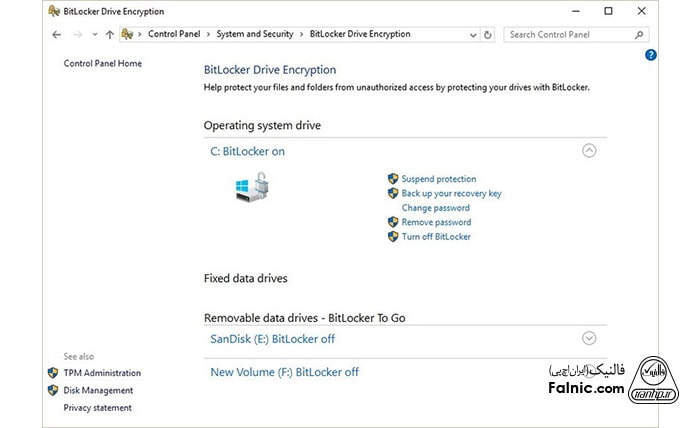Click Suspend protection link
694x428 pixels.
[438, 179]
